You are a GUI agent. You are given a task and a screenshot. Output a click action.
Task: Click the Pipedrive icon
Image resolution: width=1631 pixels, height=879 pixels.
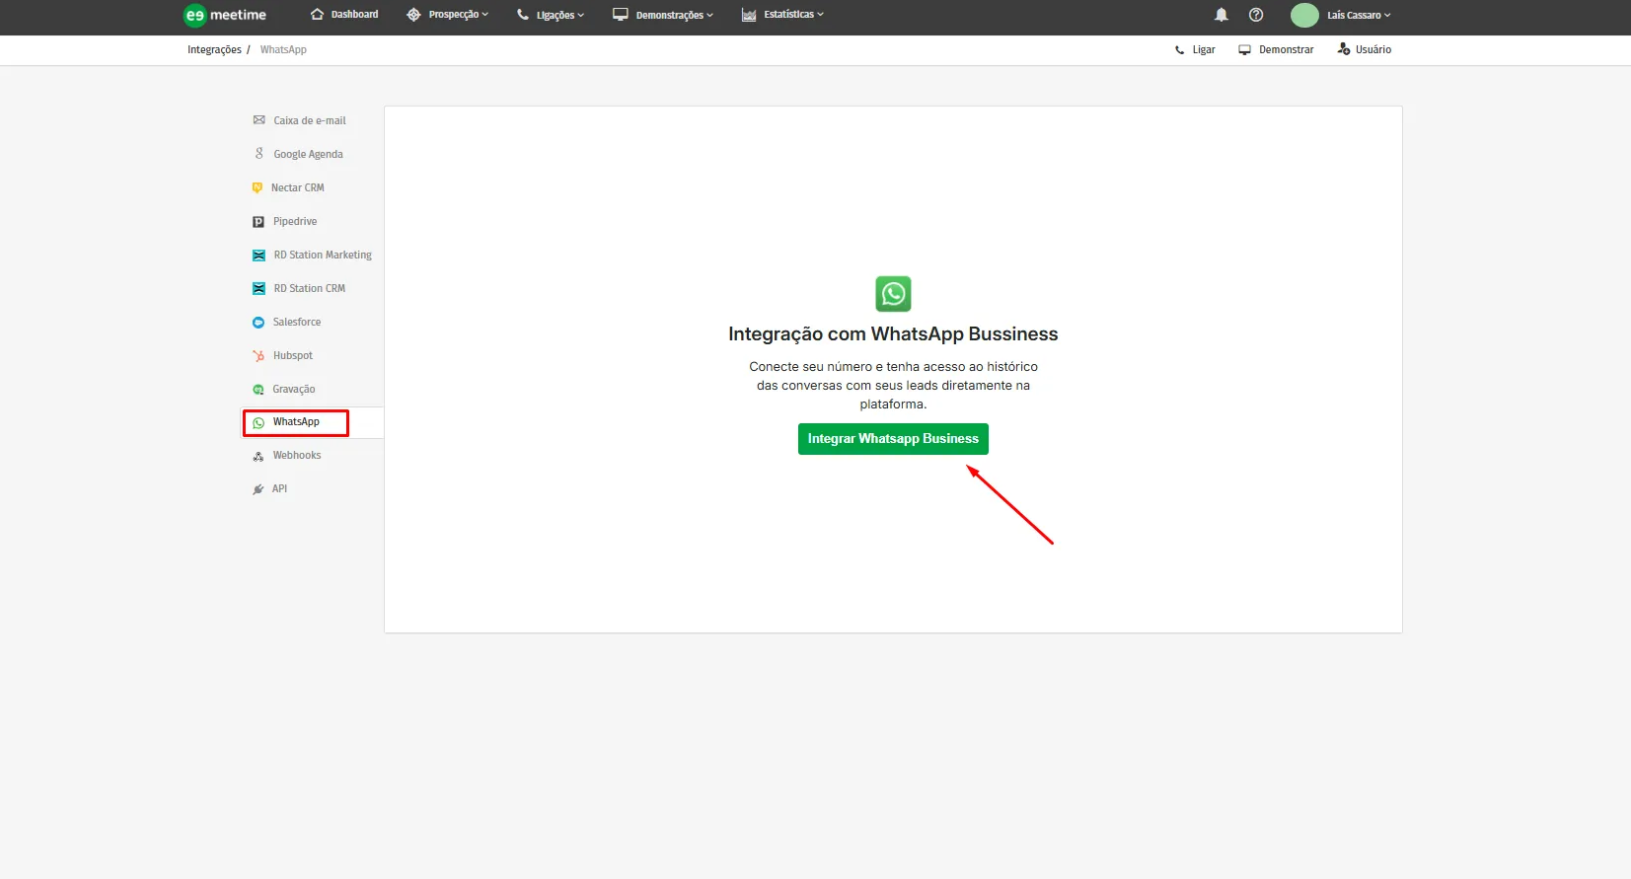tap(258, 222)
